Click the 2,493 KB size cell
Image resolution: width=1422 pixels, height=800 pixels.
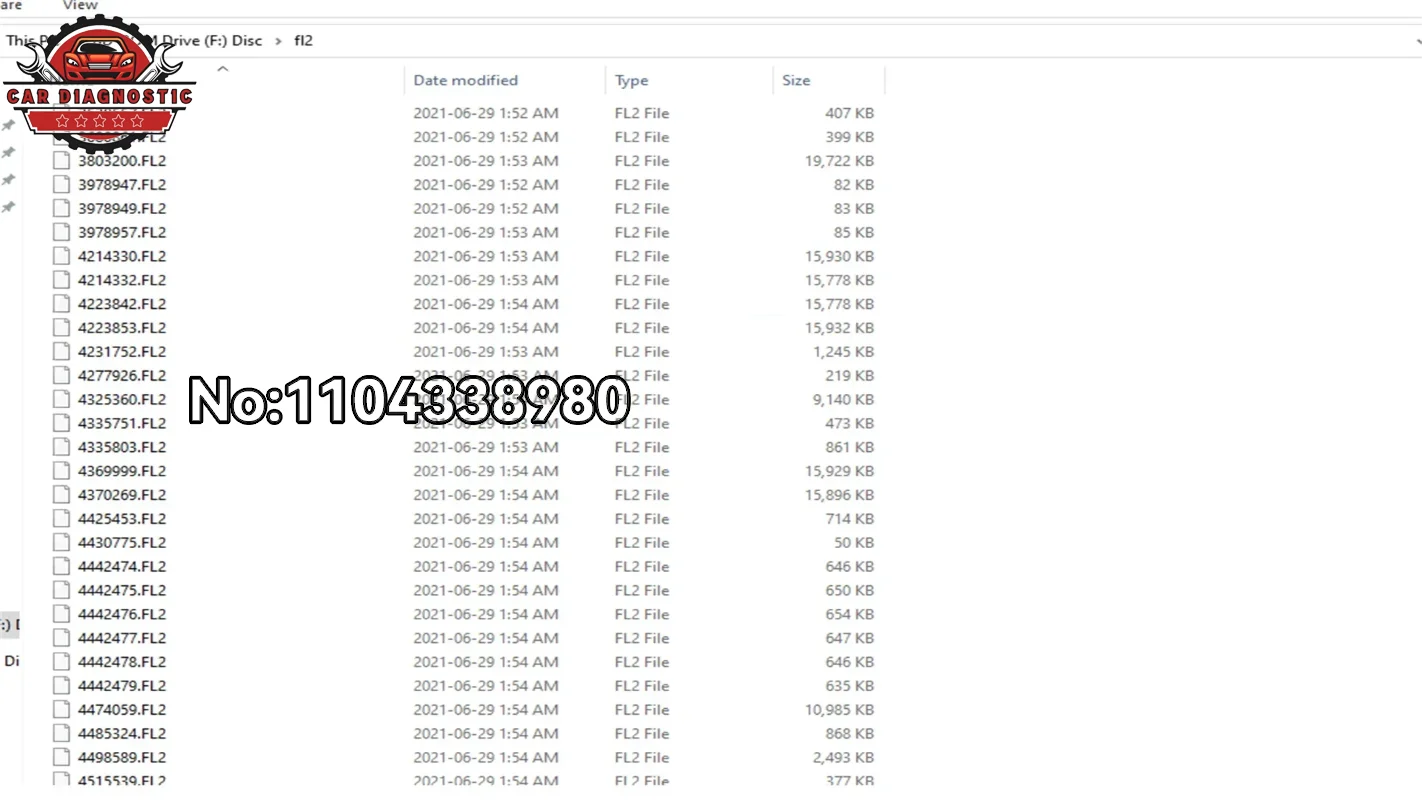[x=843, y=758]
